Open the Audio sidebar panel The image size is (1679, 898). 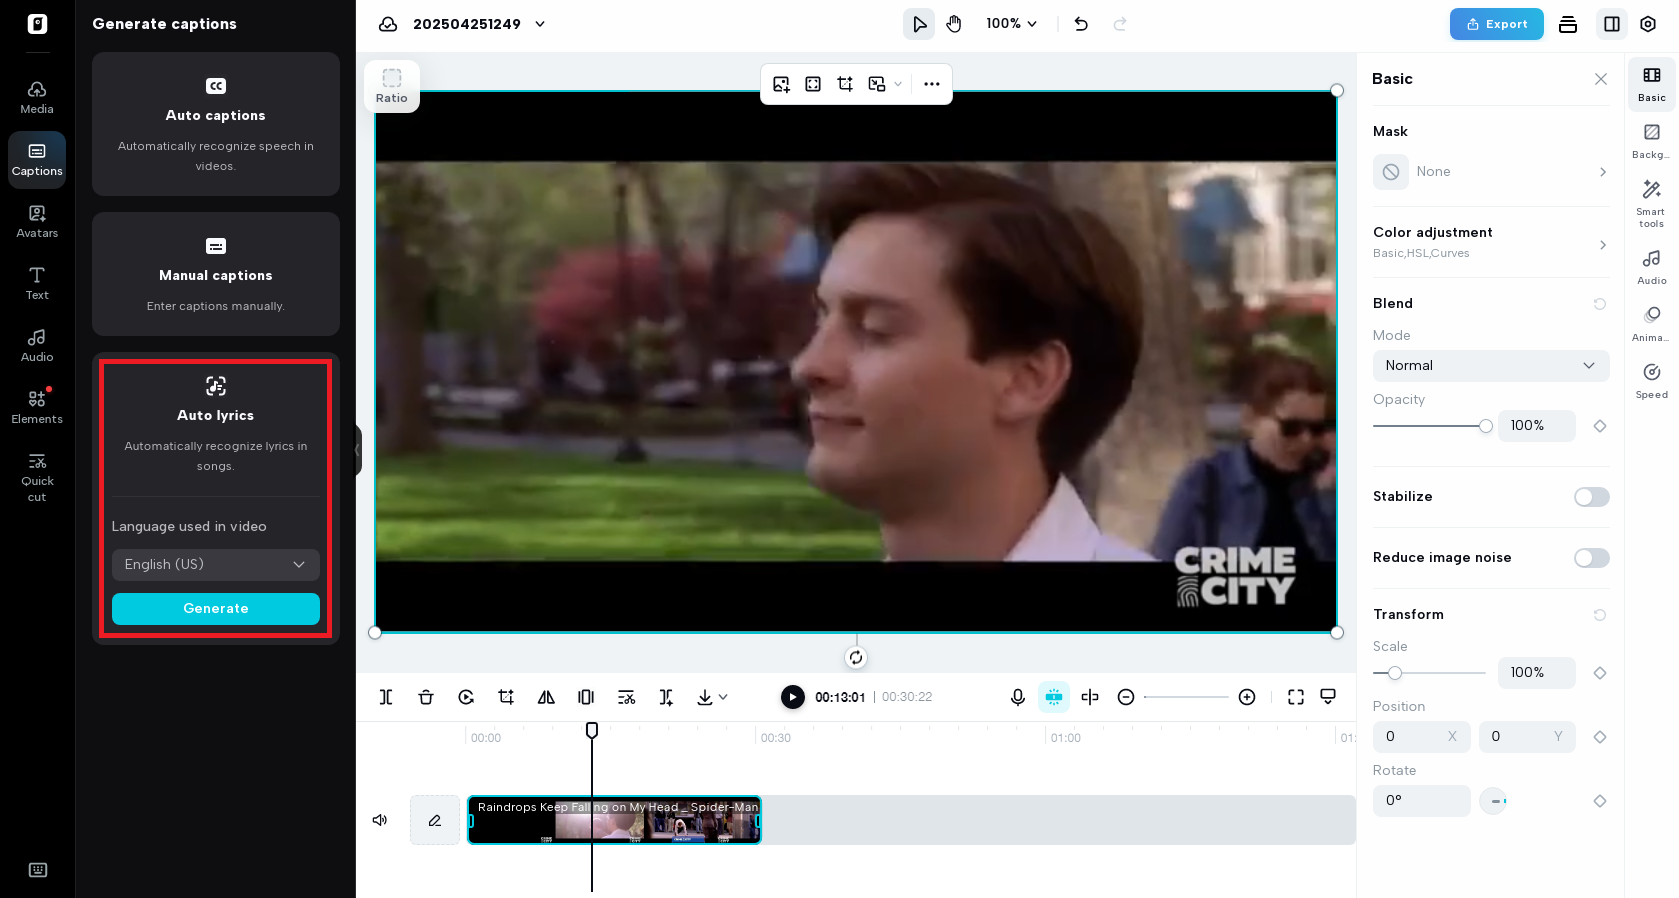[37, 346]
